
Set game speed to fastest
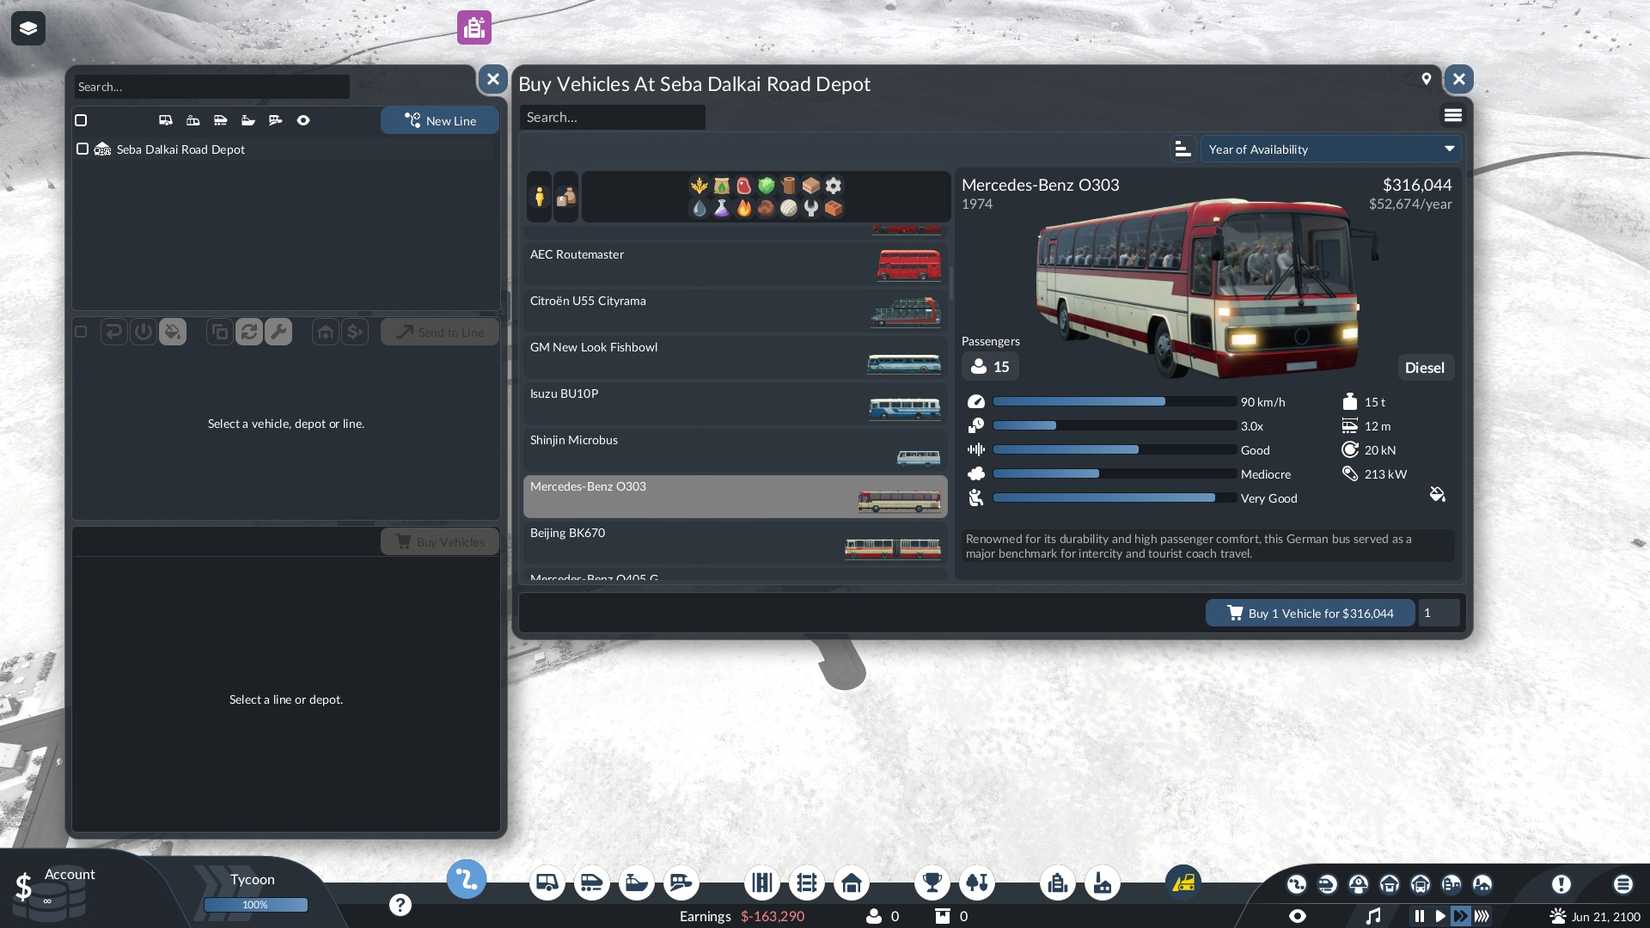click(1482, 916)
